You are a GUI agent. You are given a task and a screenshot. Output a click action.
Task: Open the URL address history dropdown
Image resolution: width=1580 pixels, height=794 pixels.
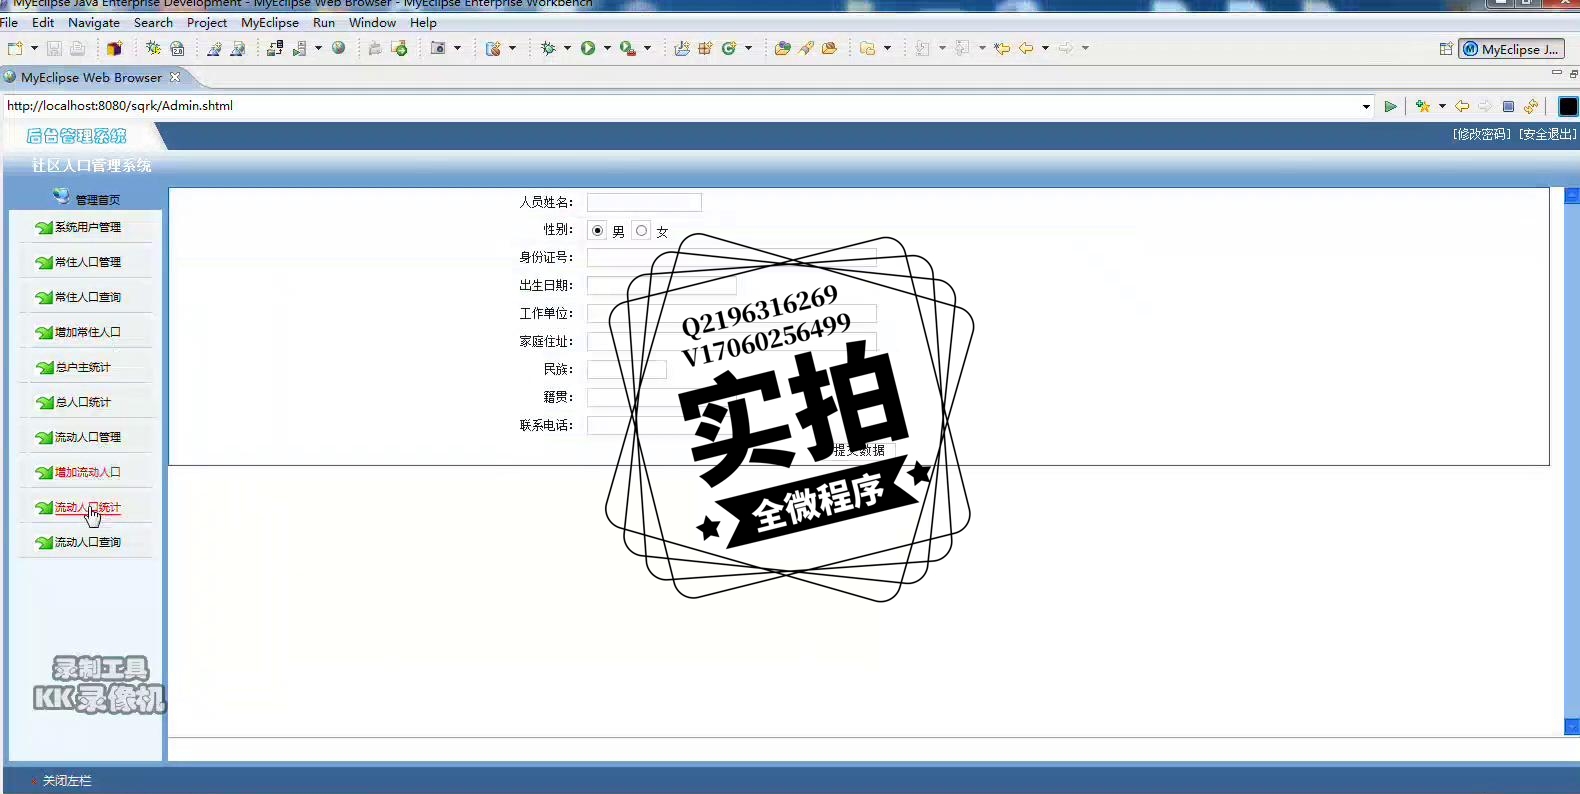1366,106
